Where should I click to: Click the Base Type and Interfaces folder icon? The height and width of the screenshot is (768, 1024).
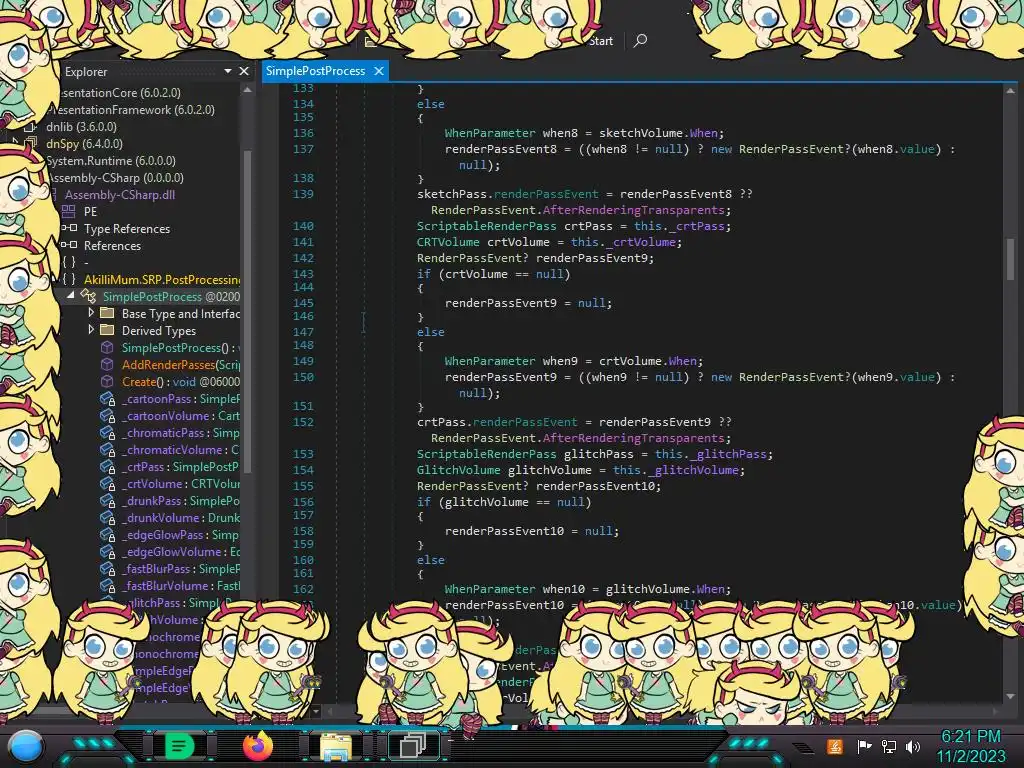107,313
